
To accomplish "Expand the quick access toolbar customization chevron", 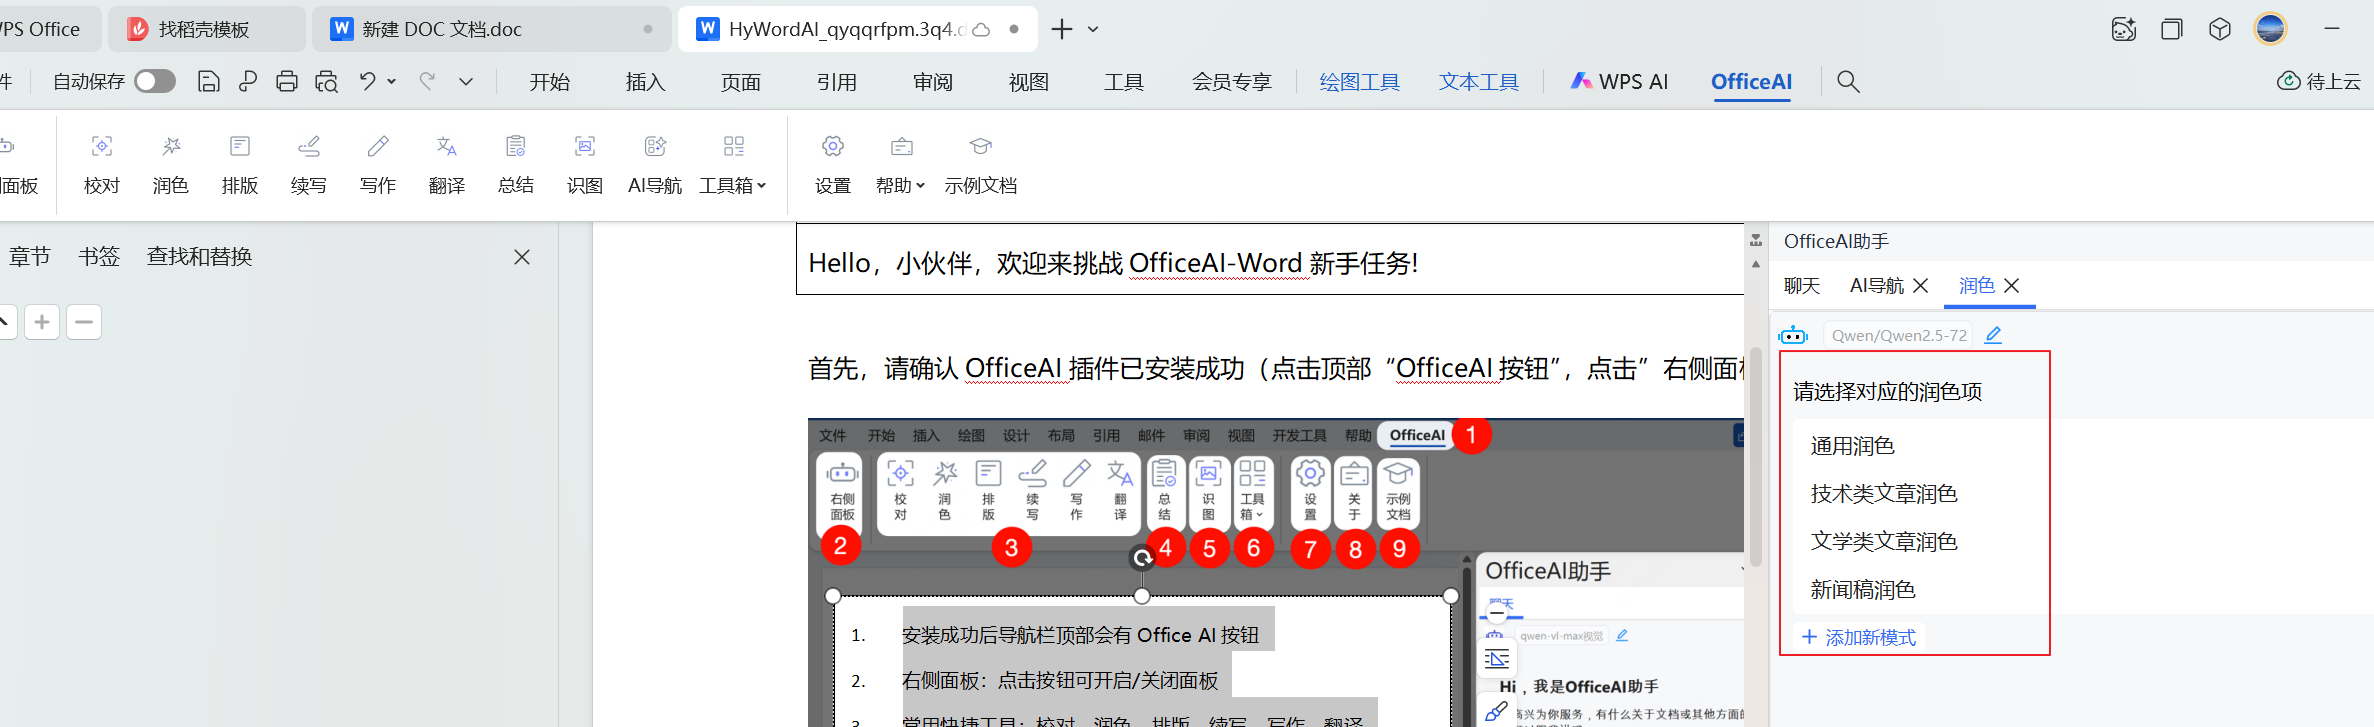I will point(466,81).
